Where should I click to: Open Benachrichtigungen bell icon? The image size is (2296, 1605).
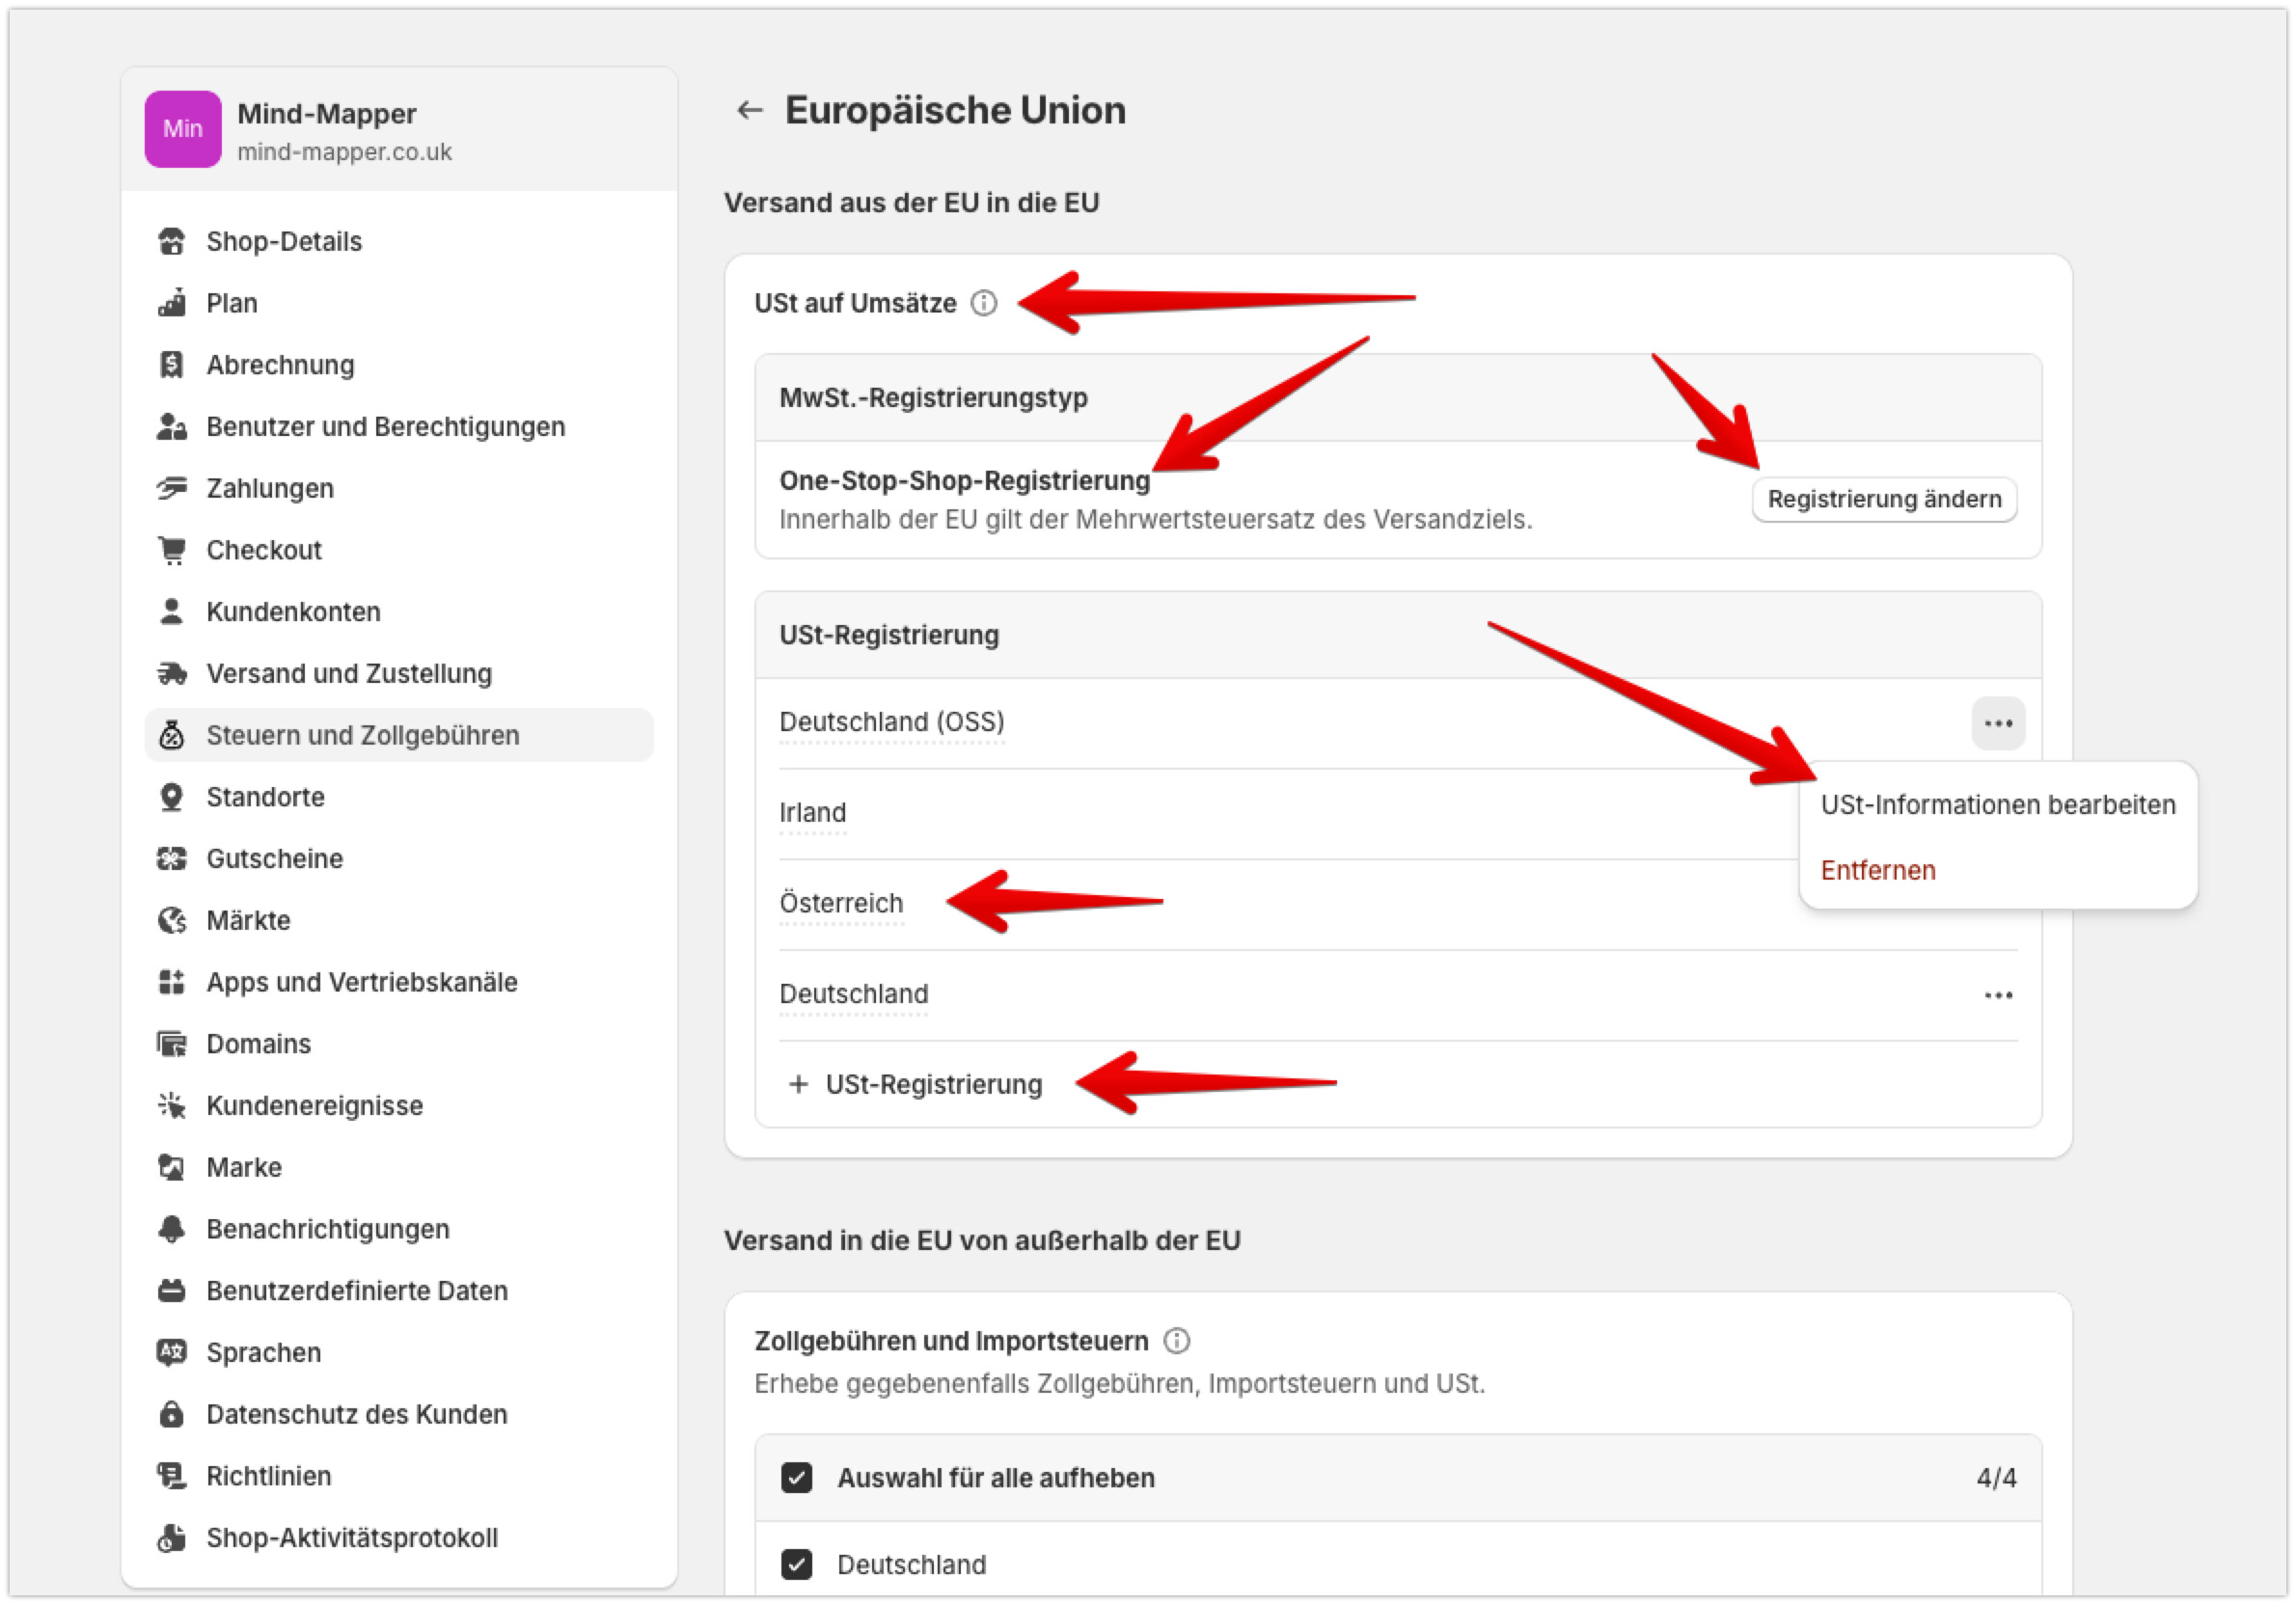click(x=172, y=1229)
